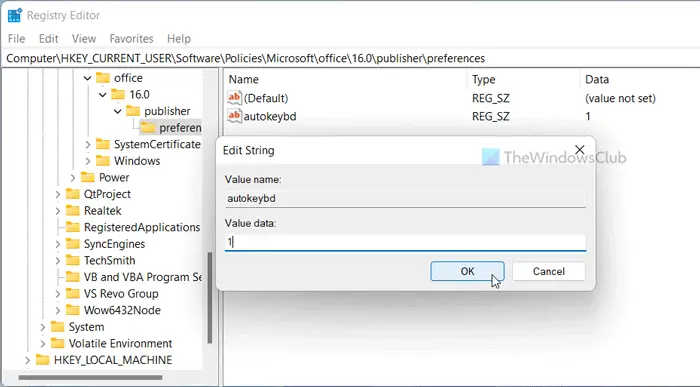Click the Realtek folder icon
Image resolution: width=700 pixels, height=387 pixels.
72,210
